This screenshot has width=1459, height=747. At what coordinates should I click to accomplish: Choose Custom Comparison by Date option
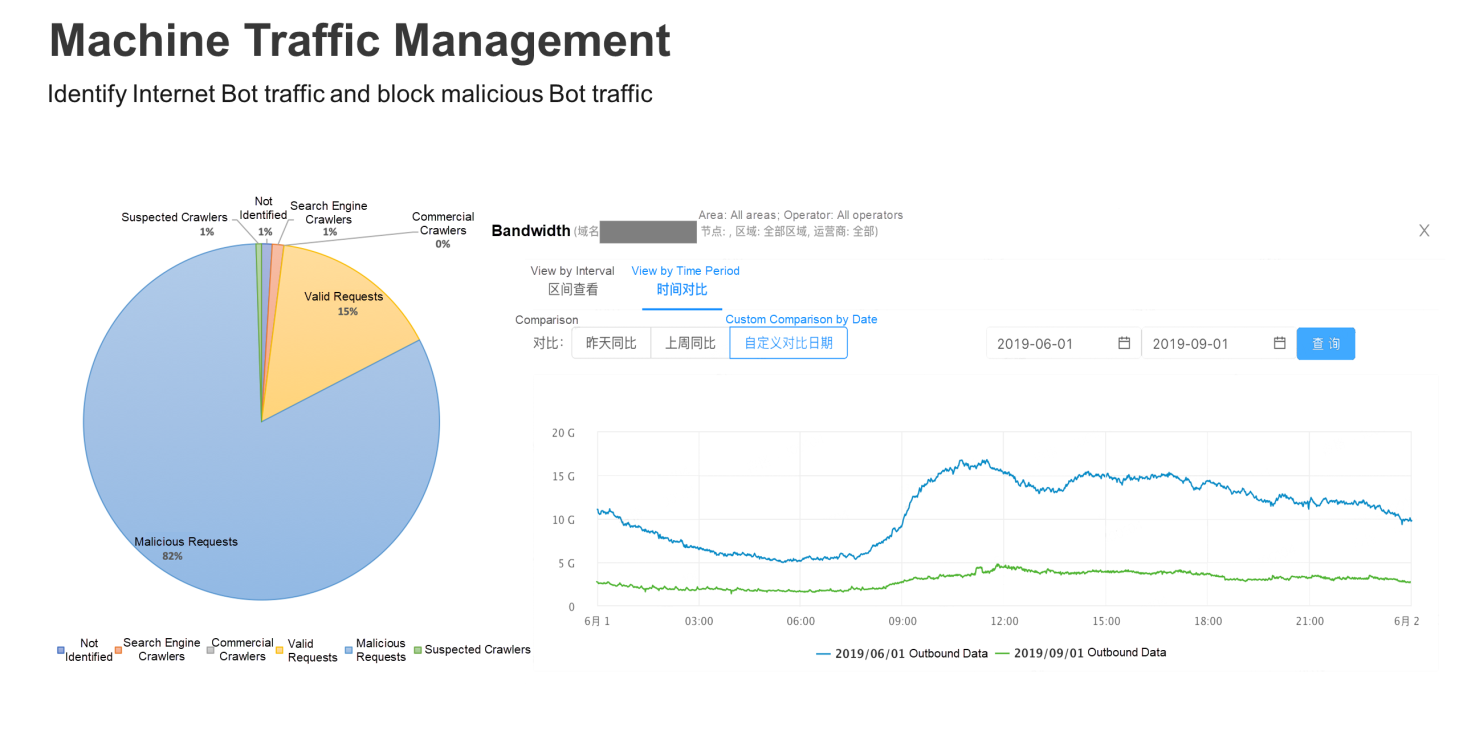(x=788, y=343)
